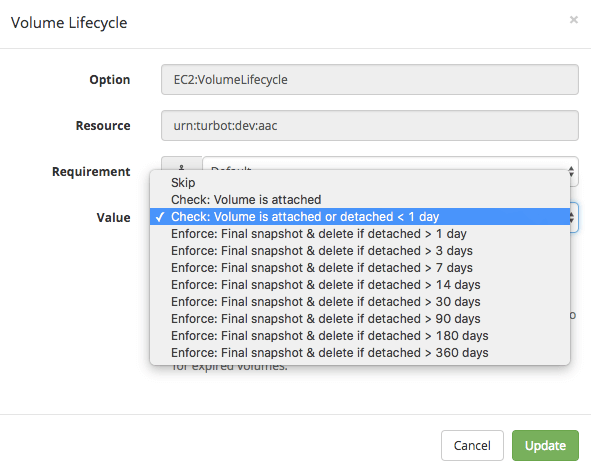Click the Cancel button
The width and height of the screenshot is (591, 474).
coord(472,445)
